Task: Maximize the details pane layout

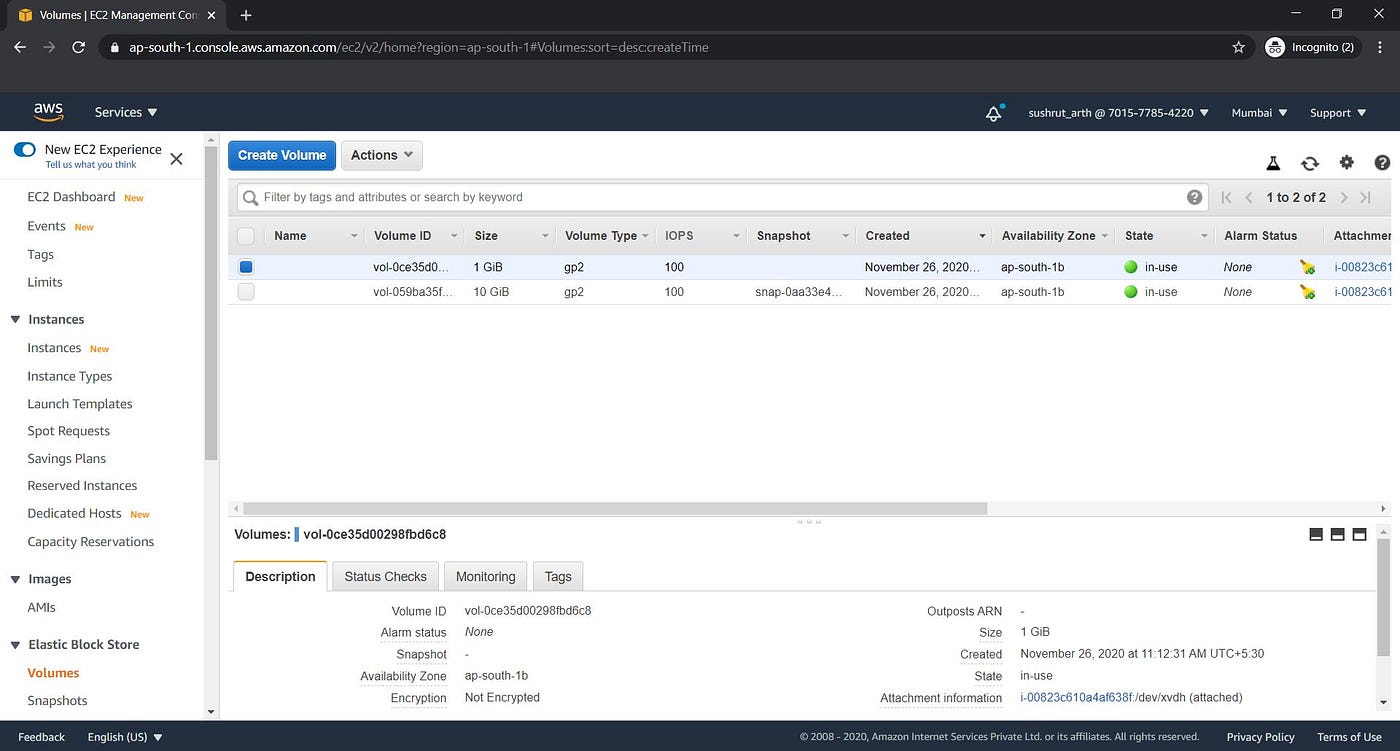Action: [1359, 535]
